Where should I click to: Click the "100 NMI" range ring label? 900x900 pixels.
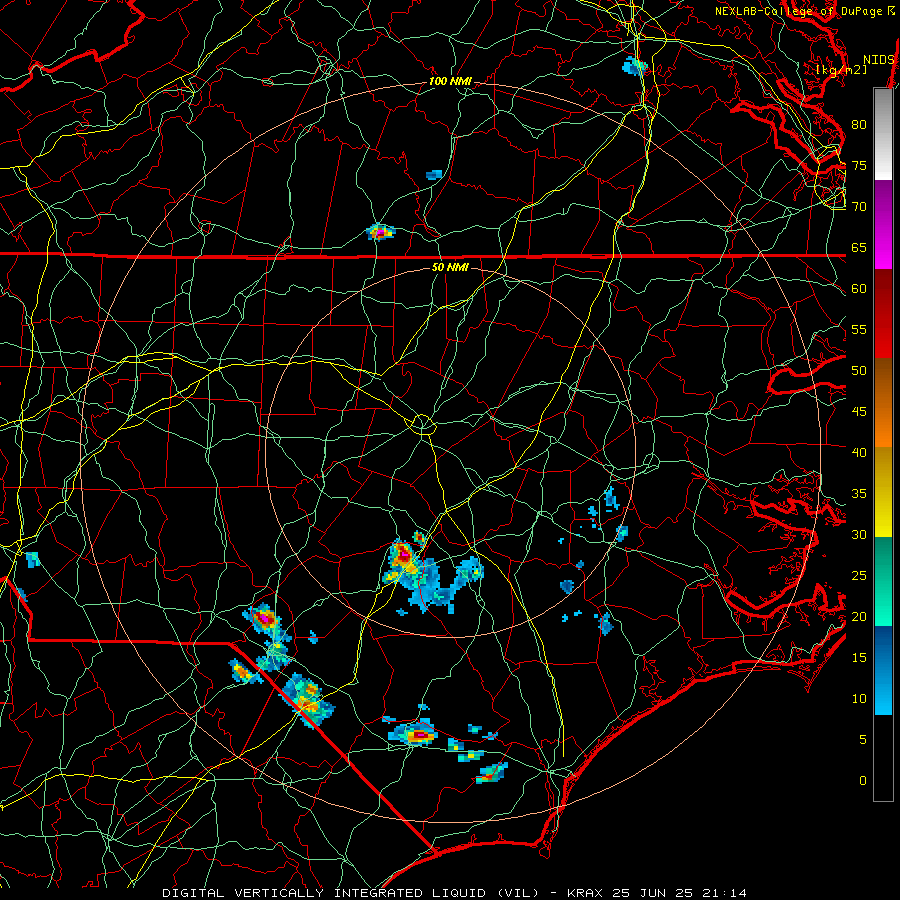coord(450,82)
